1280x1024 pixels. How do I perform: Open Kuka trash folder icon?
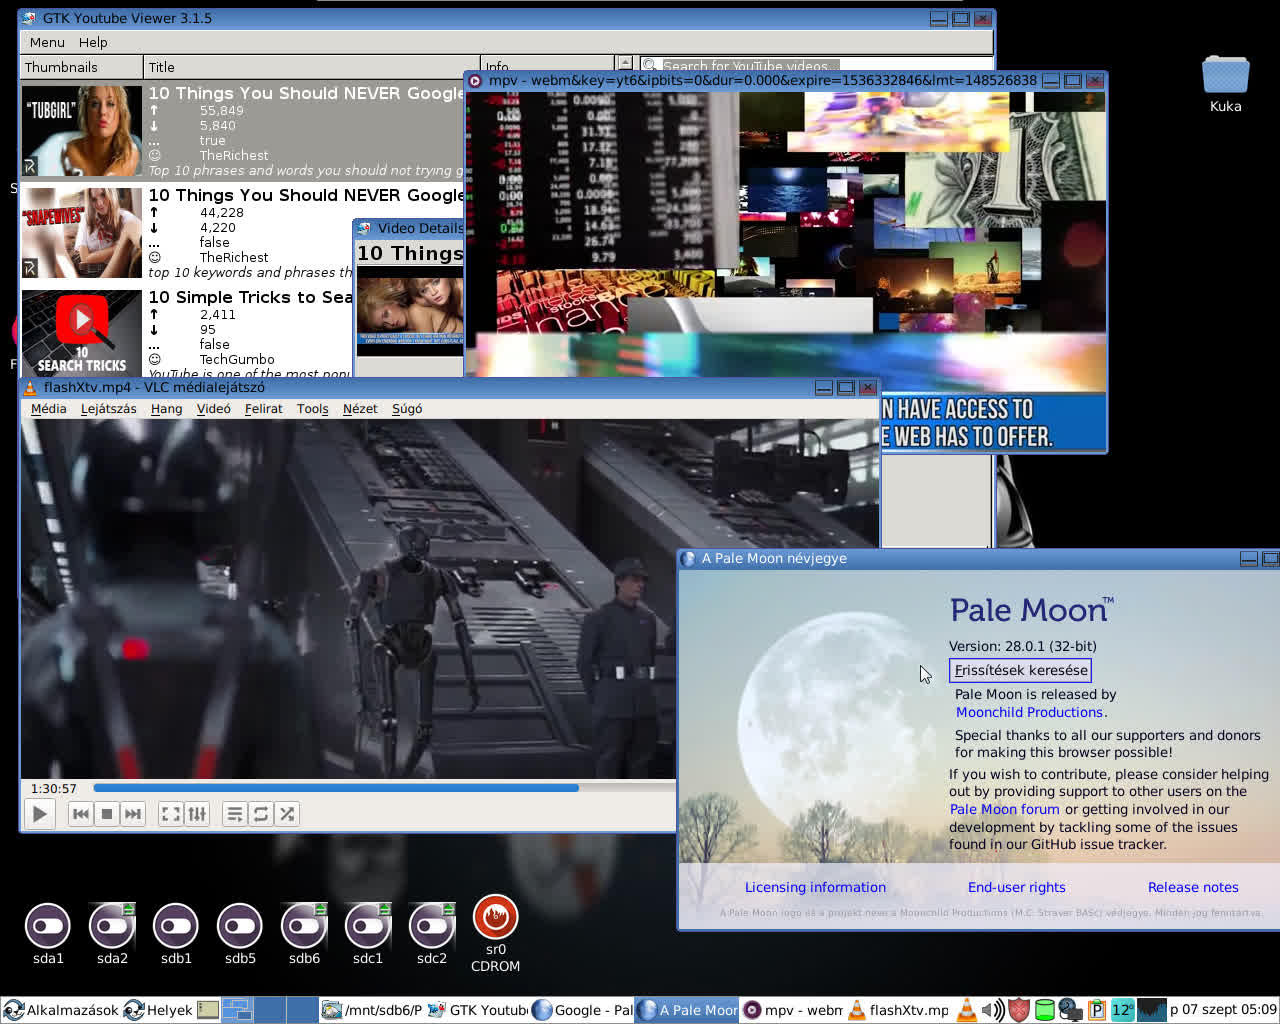tap(1225, 85)
